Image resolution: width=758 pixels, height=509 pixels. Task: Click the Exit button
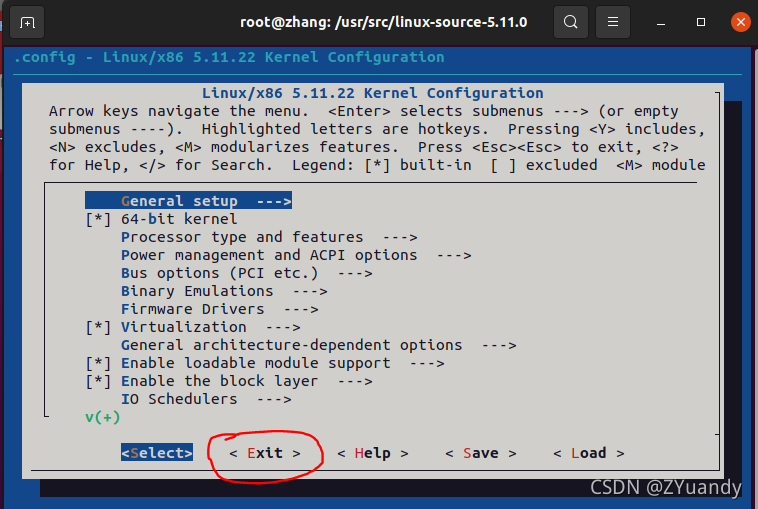click(265, 453)
